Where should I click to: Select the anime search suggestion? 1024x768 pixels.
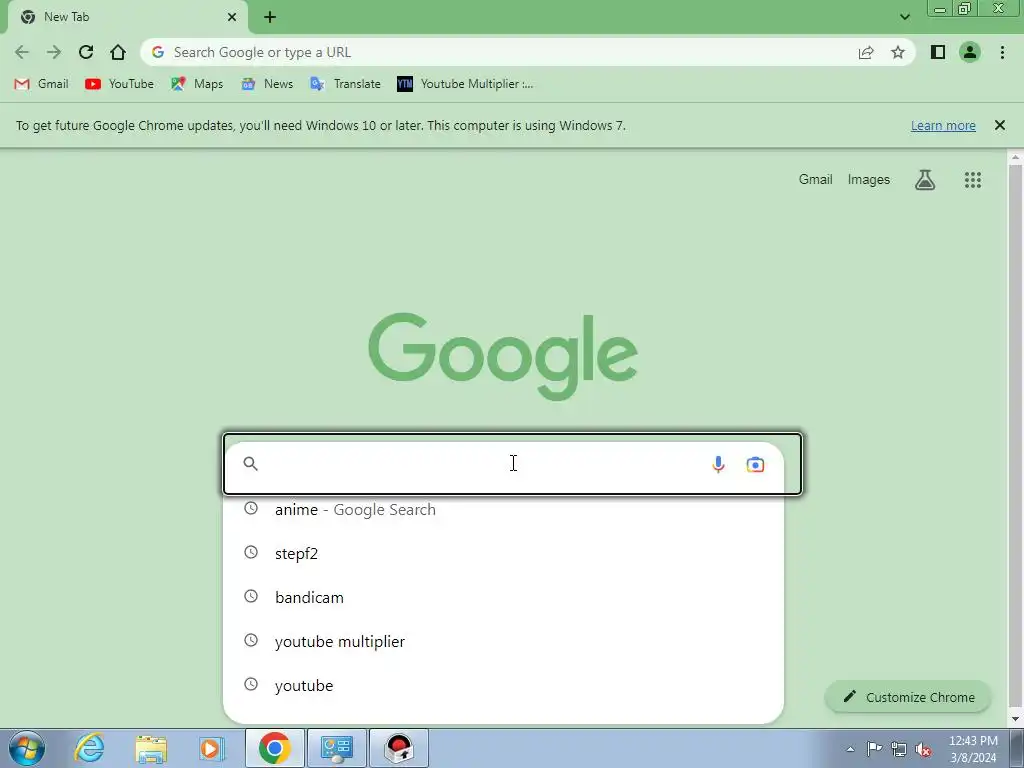pos(503,509)
